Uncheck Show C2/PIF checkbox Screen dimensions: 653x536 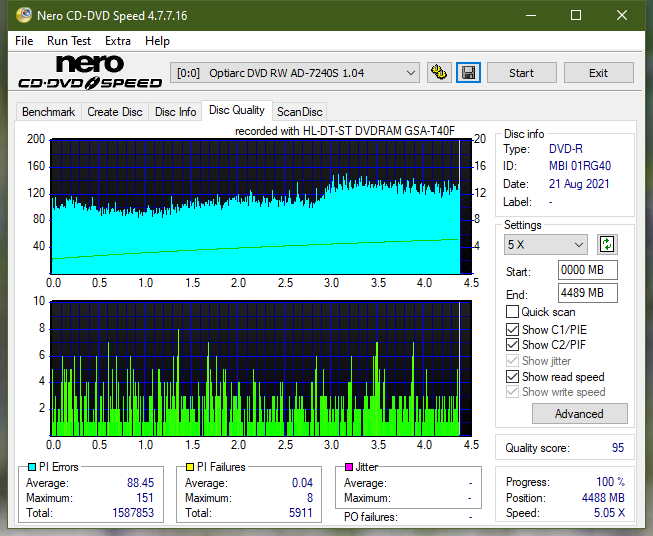512,345
